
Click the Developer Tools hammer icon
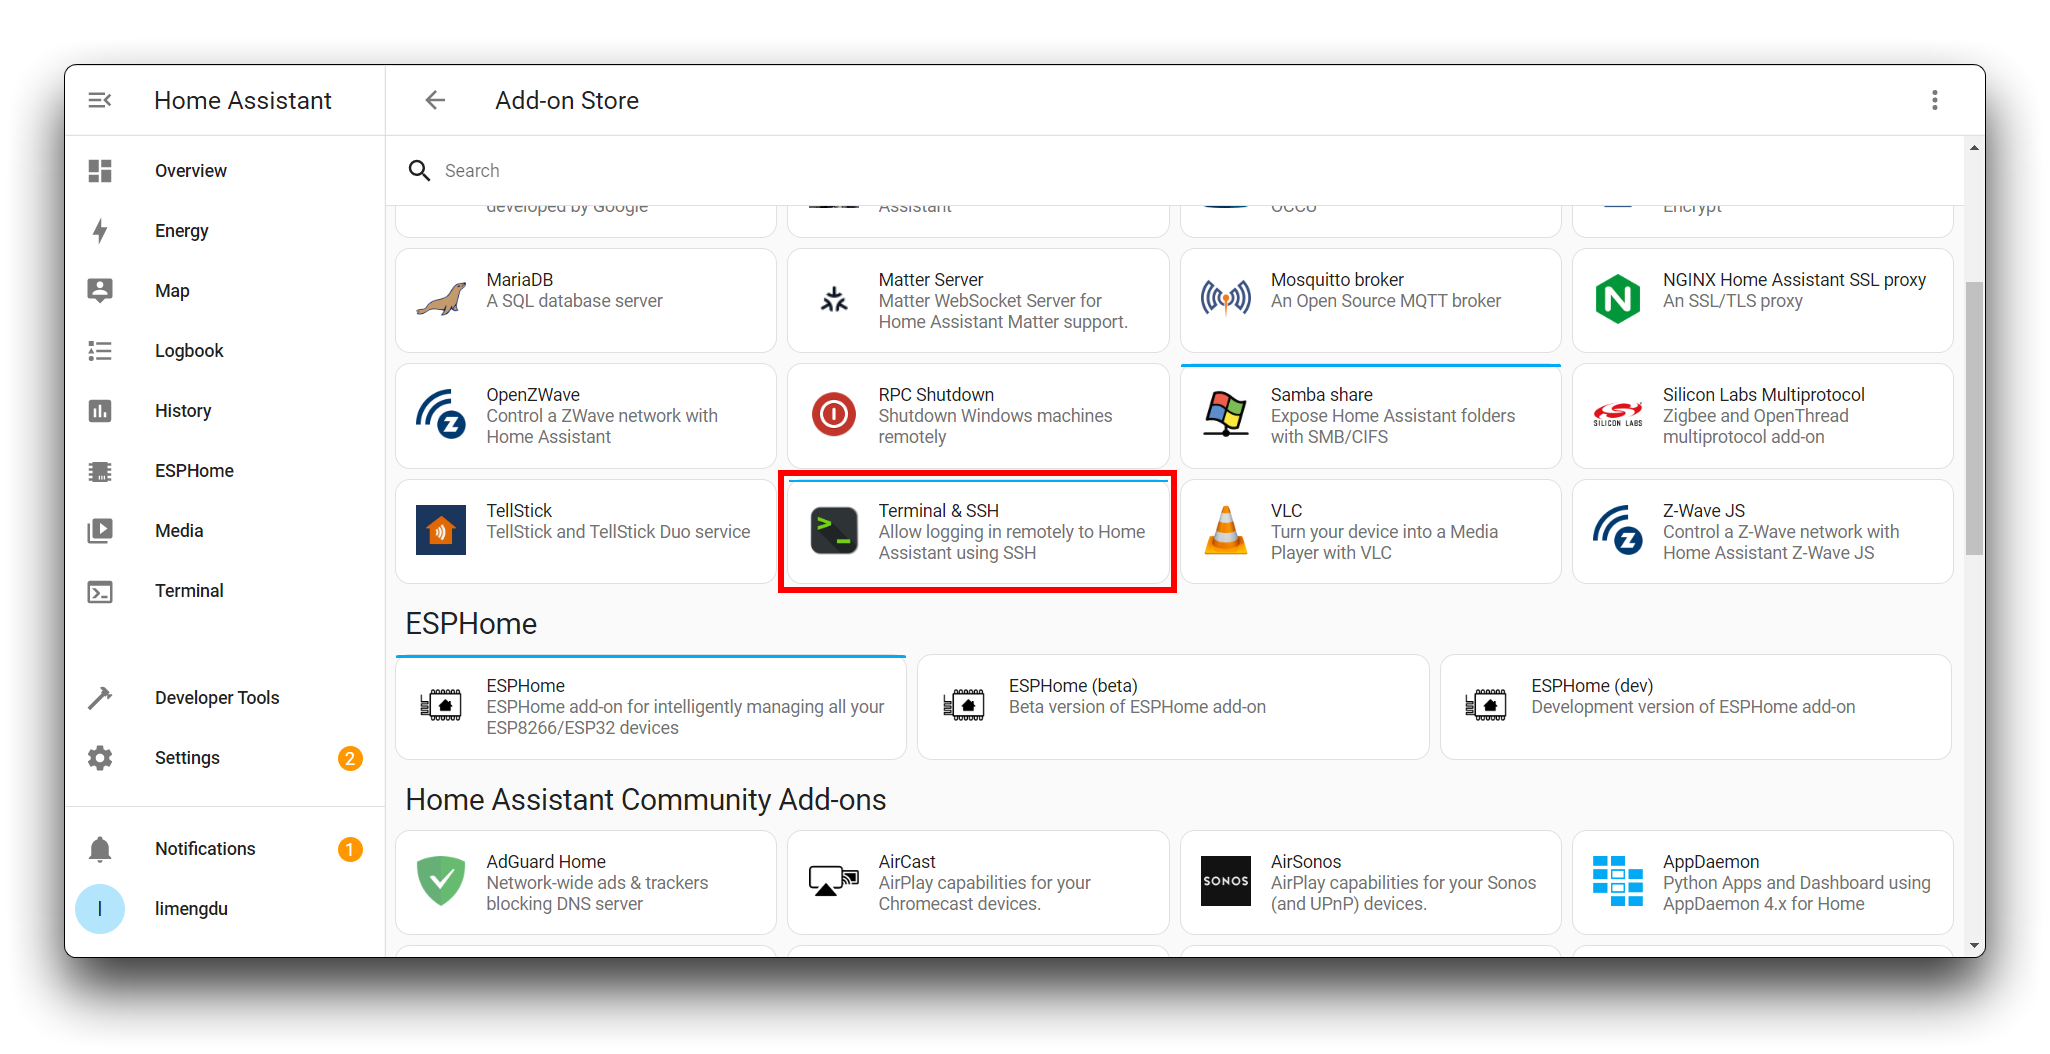[100, 698]
